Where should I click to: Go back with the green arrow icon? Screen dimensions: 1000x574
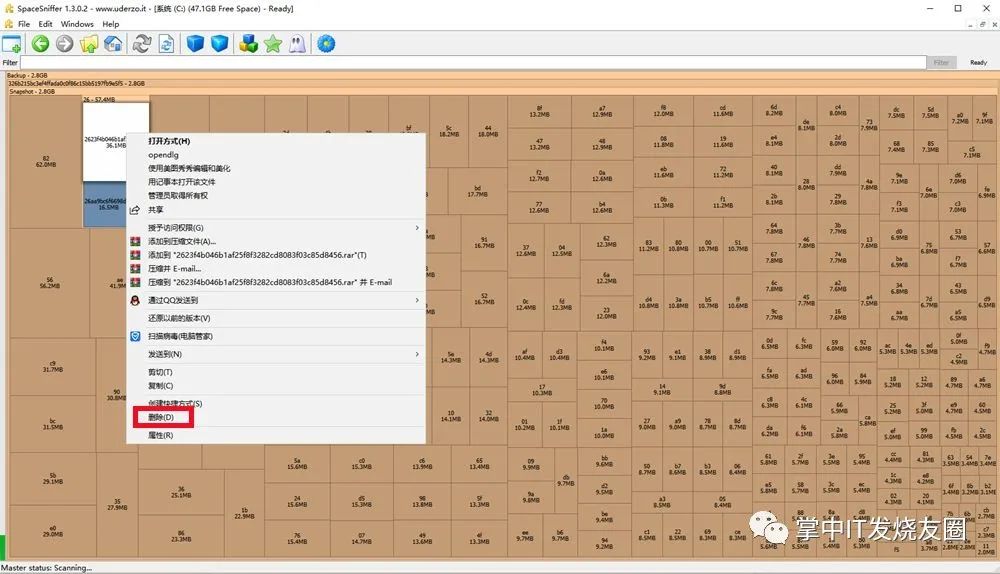(40, 43)
